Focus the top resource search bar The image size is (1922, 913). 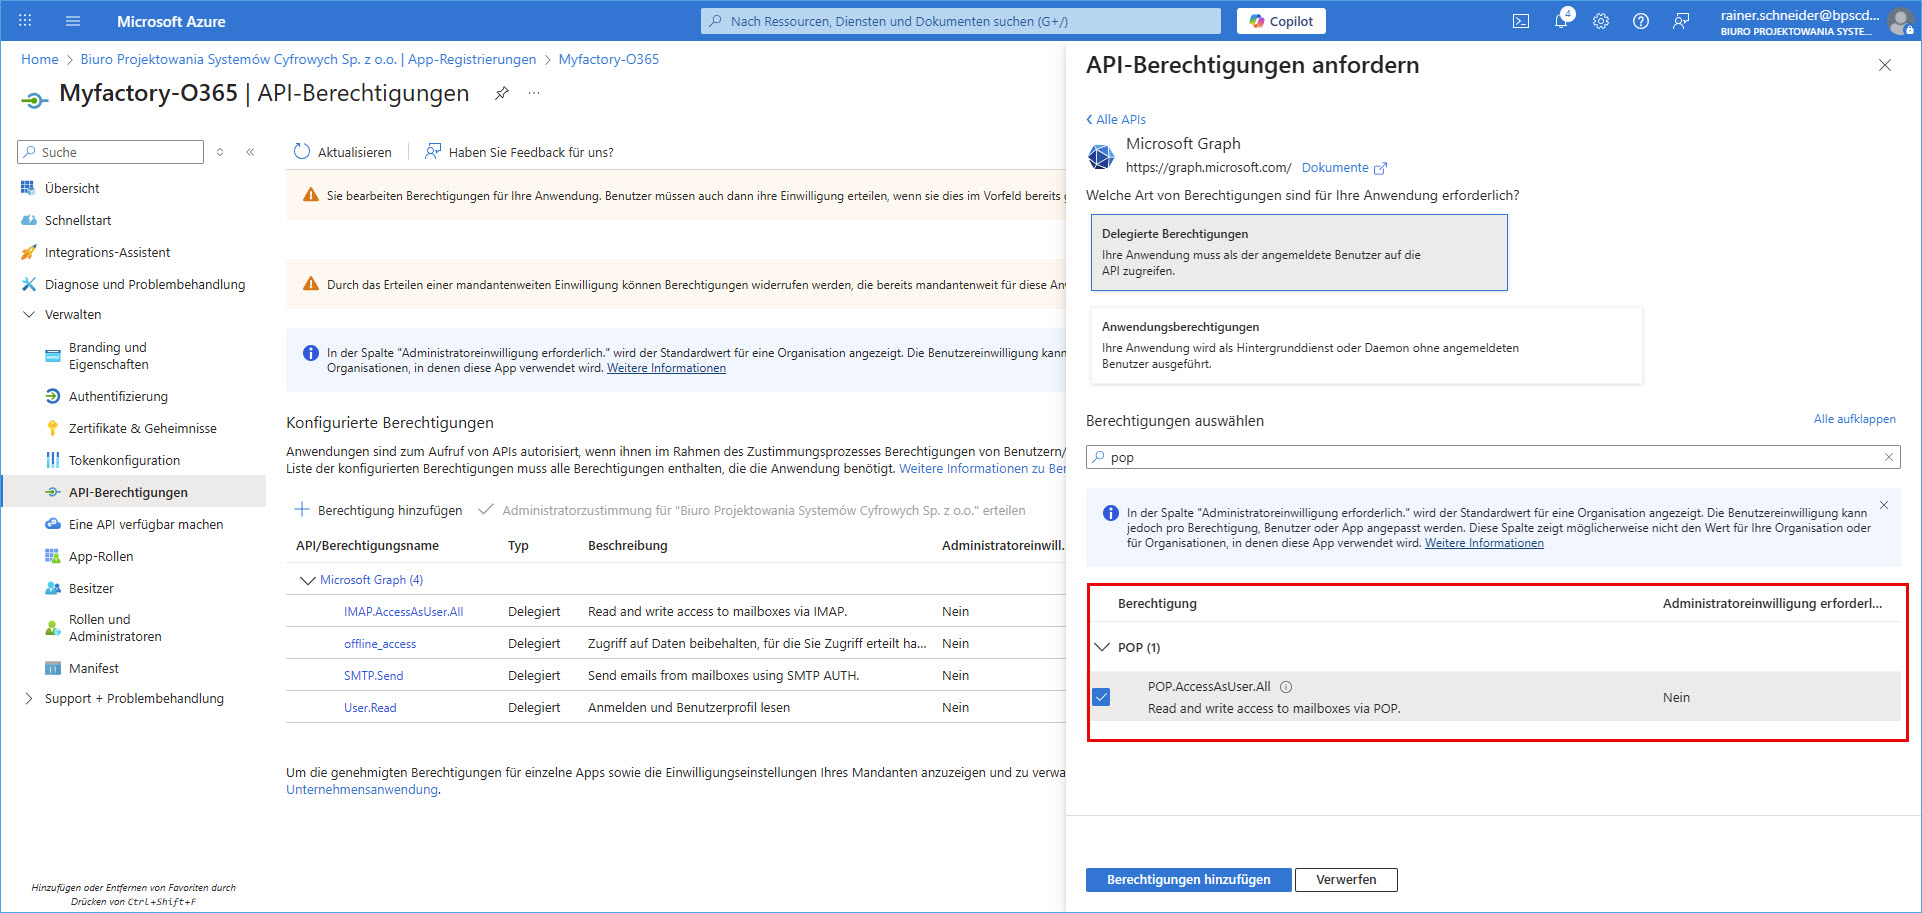(x=960, y=21)
